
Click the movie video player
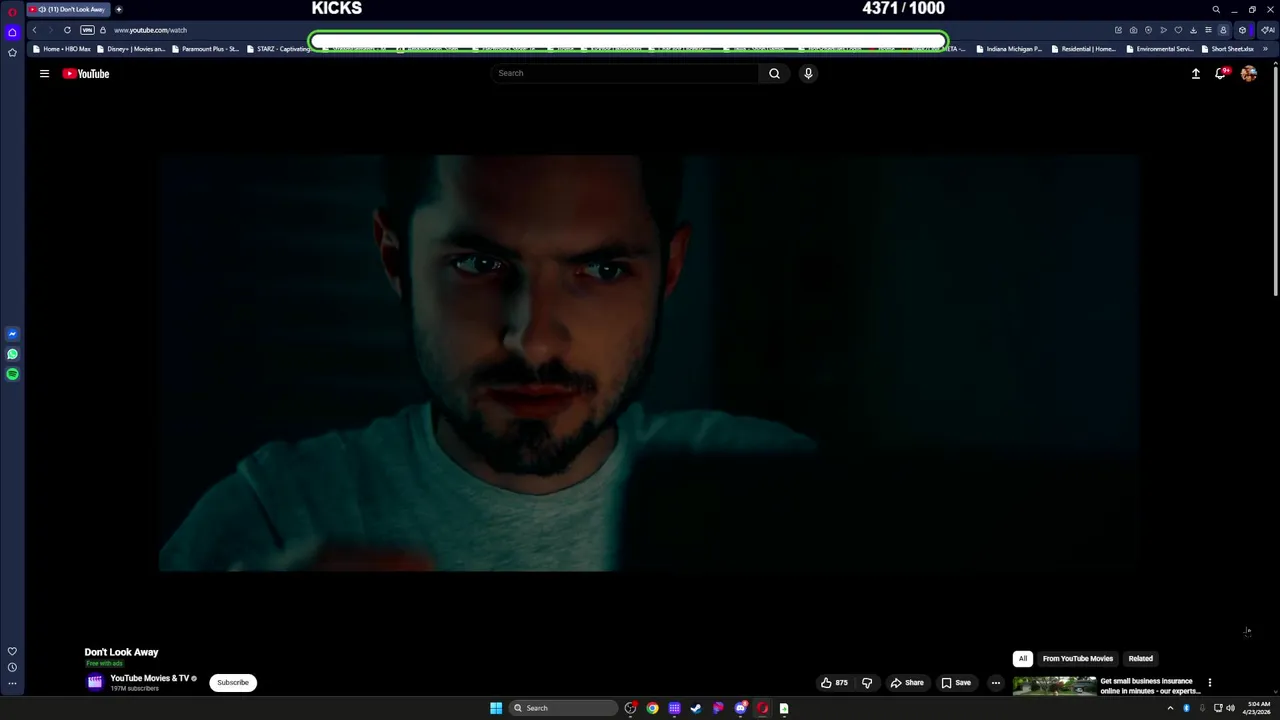(x=648, y=363)
